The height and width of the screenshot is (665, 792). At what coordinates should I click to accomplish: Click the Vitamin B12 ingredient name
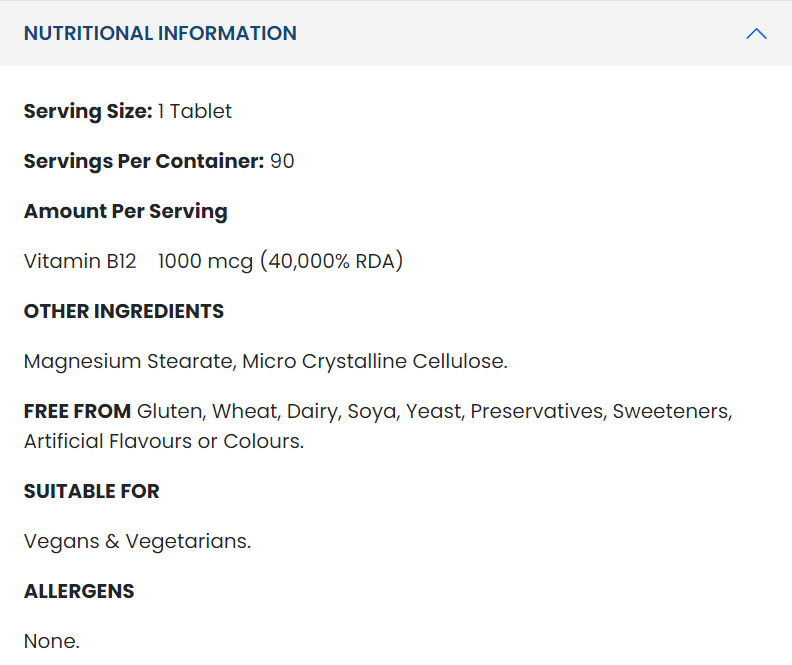[x=80, y=261]
